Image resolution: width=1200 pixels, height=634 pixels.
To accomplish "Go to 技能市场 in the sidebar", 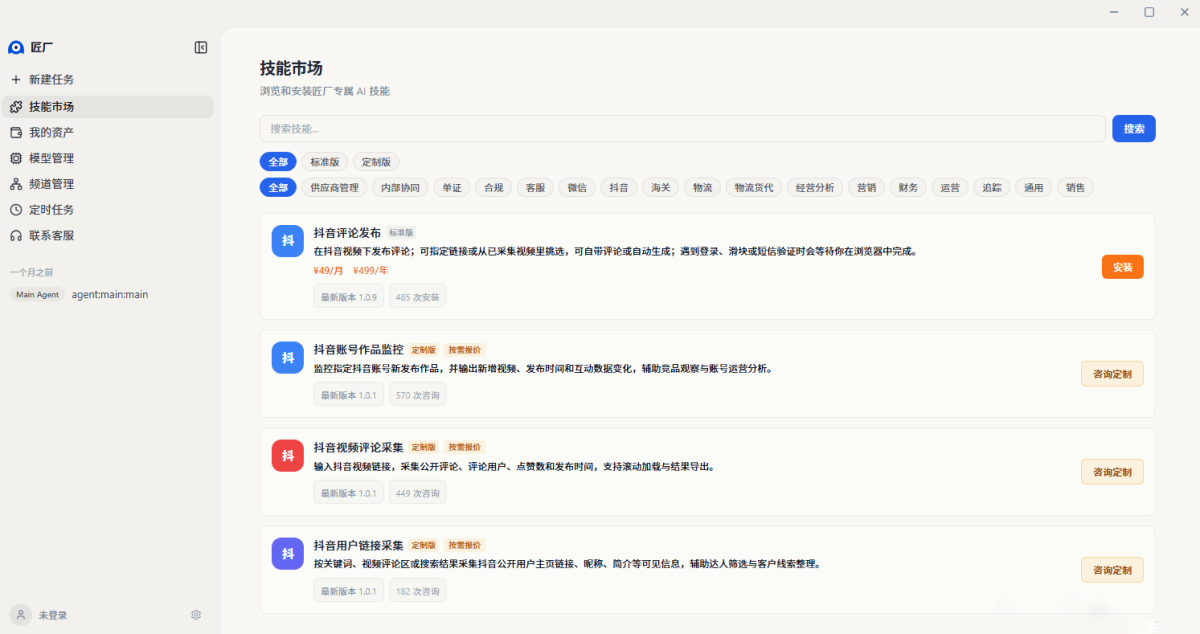I will tap(107, 107).
